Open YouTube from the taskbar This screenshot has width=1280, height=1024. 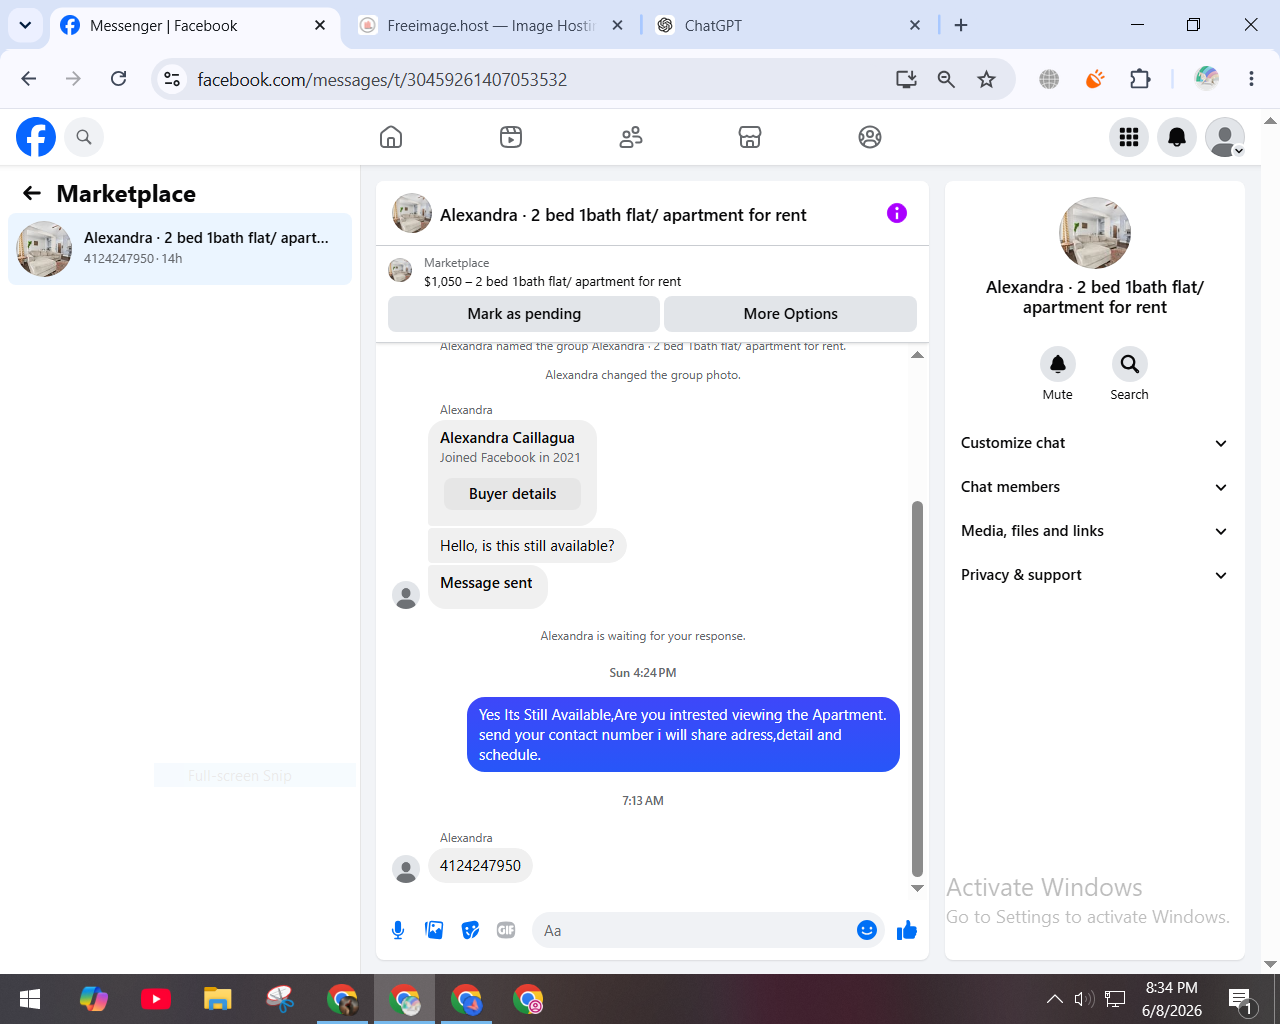point(156,999)
